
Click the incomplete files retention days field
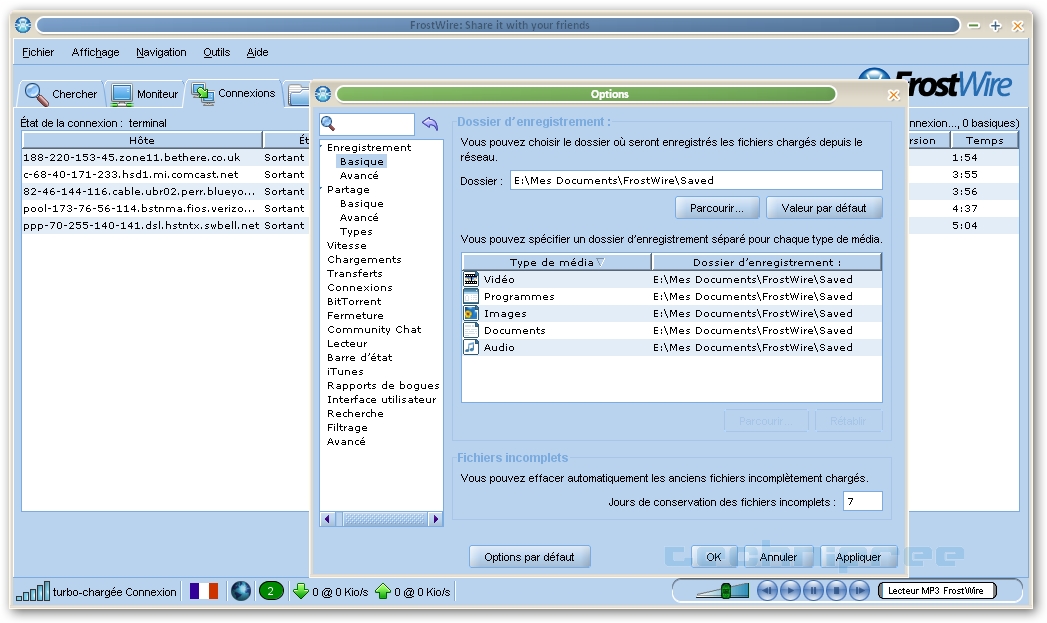[x=862, y=502]
